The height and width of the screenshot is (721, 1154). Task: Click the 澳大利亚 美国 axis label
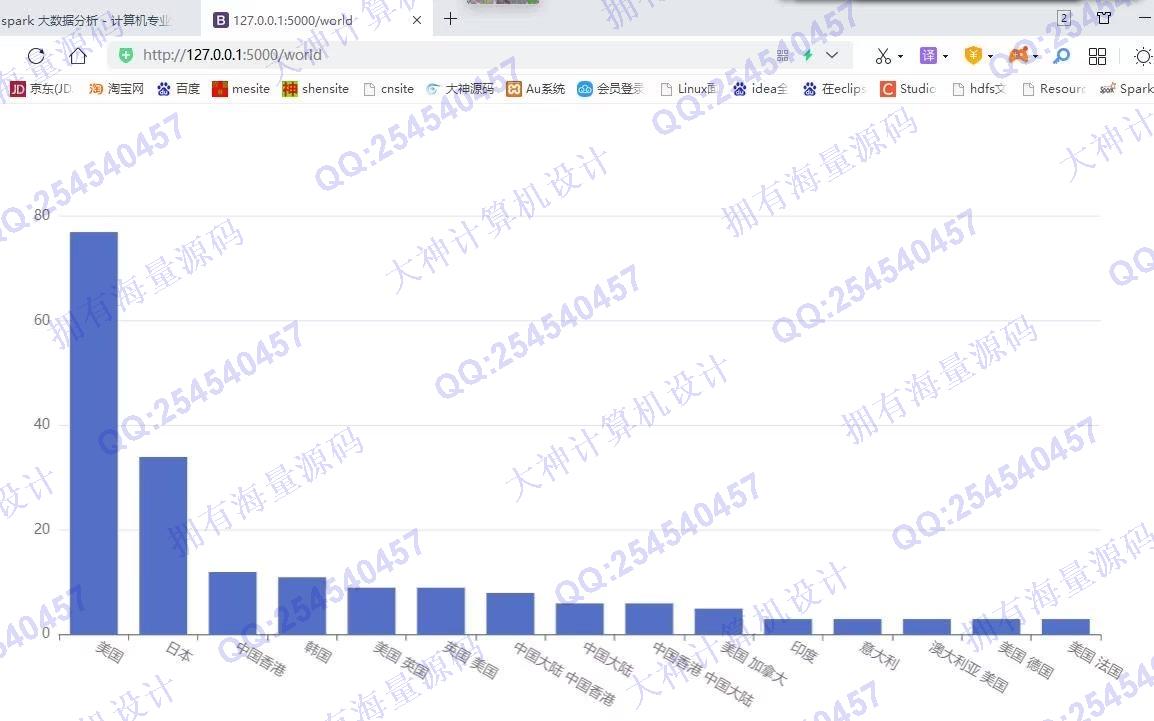(x=968, y=667)
